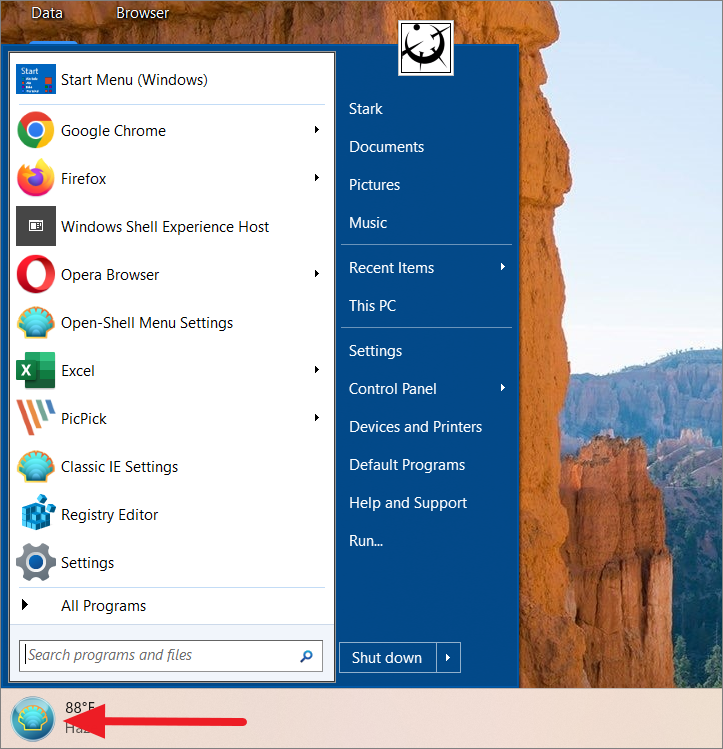Open Registry Editor via its cube icon
723x749 pixels.
(35, 515)
